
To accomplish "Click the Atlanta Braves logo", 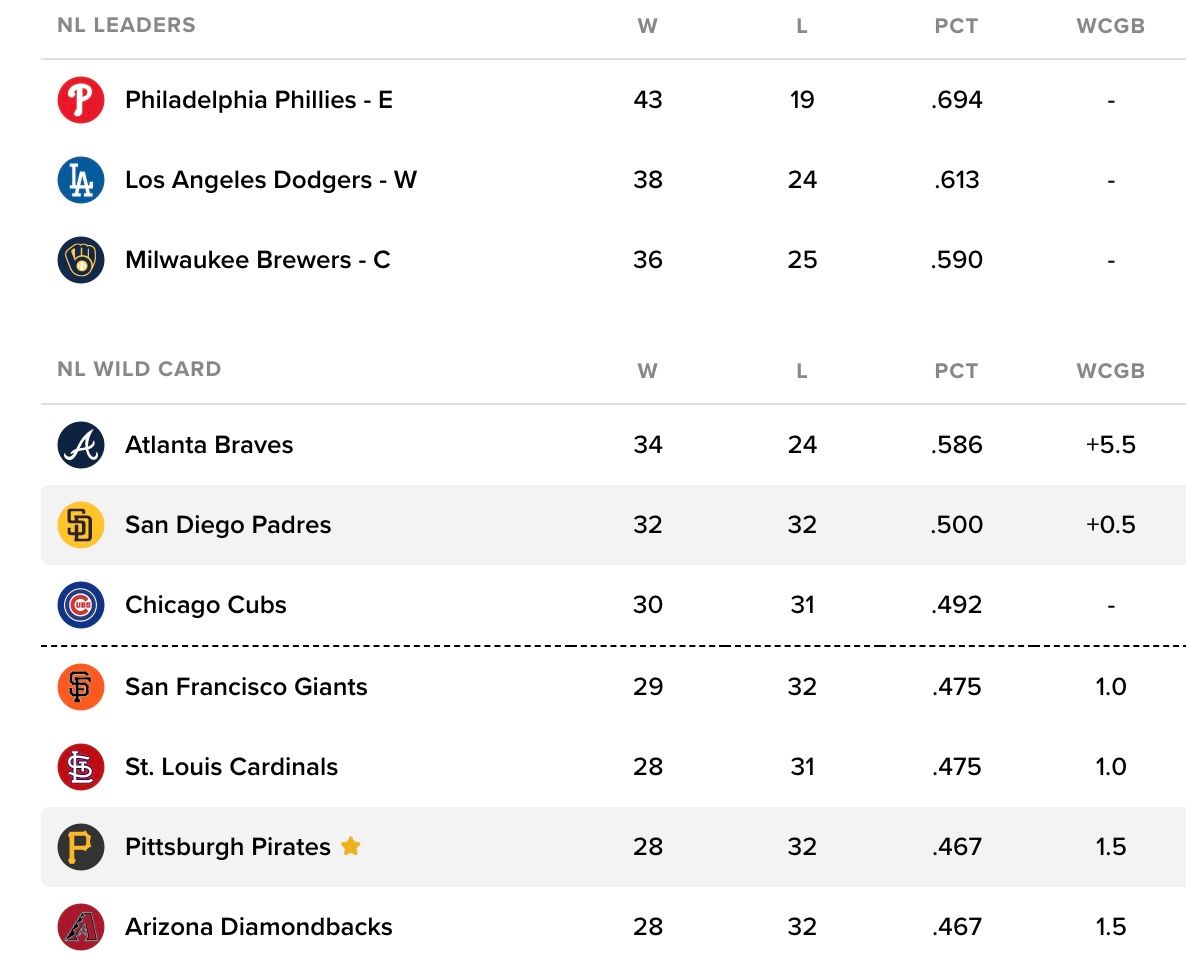I will click(81, 445).
